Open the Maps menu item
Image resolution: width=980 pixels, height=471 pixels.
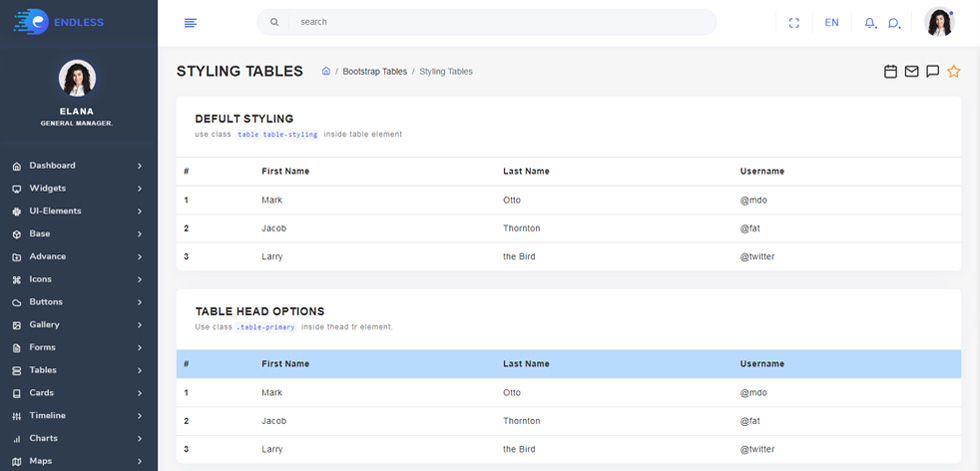pyautogui.click(x=79, y=461)
